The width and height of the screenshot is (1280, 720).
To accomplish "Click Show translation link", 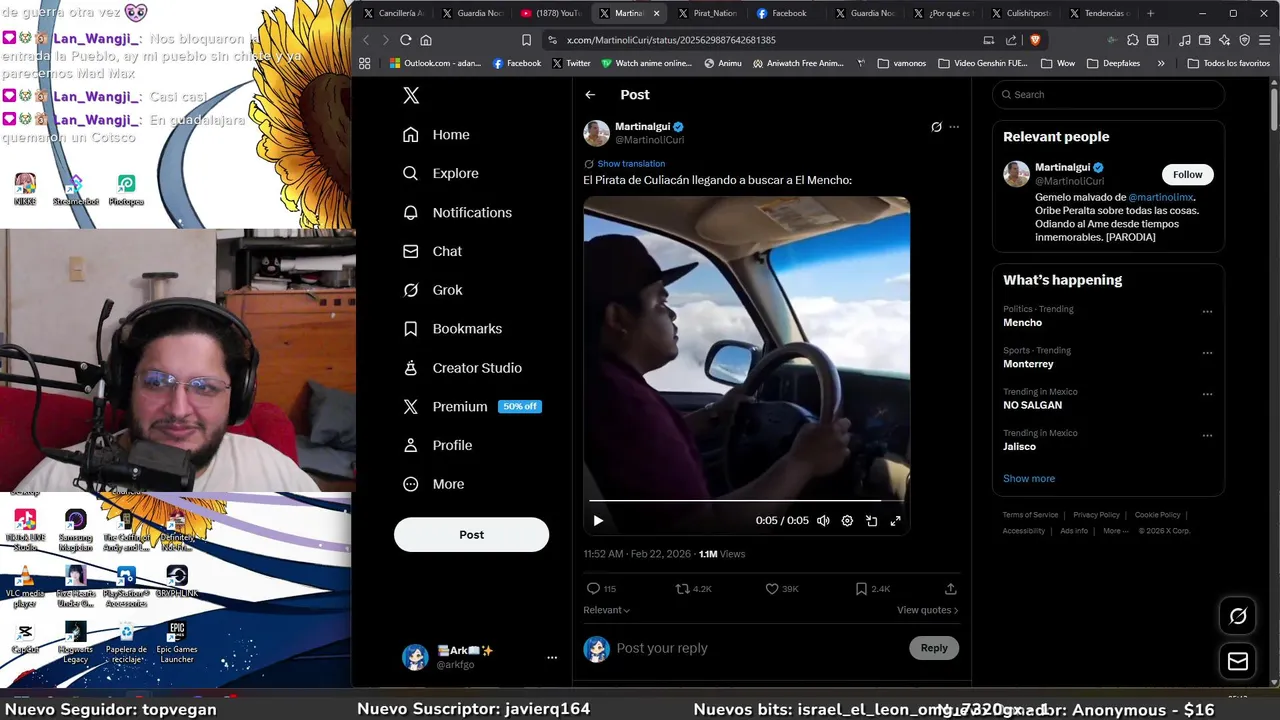I will coord(631,164).
